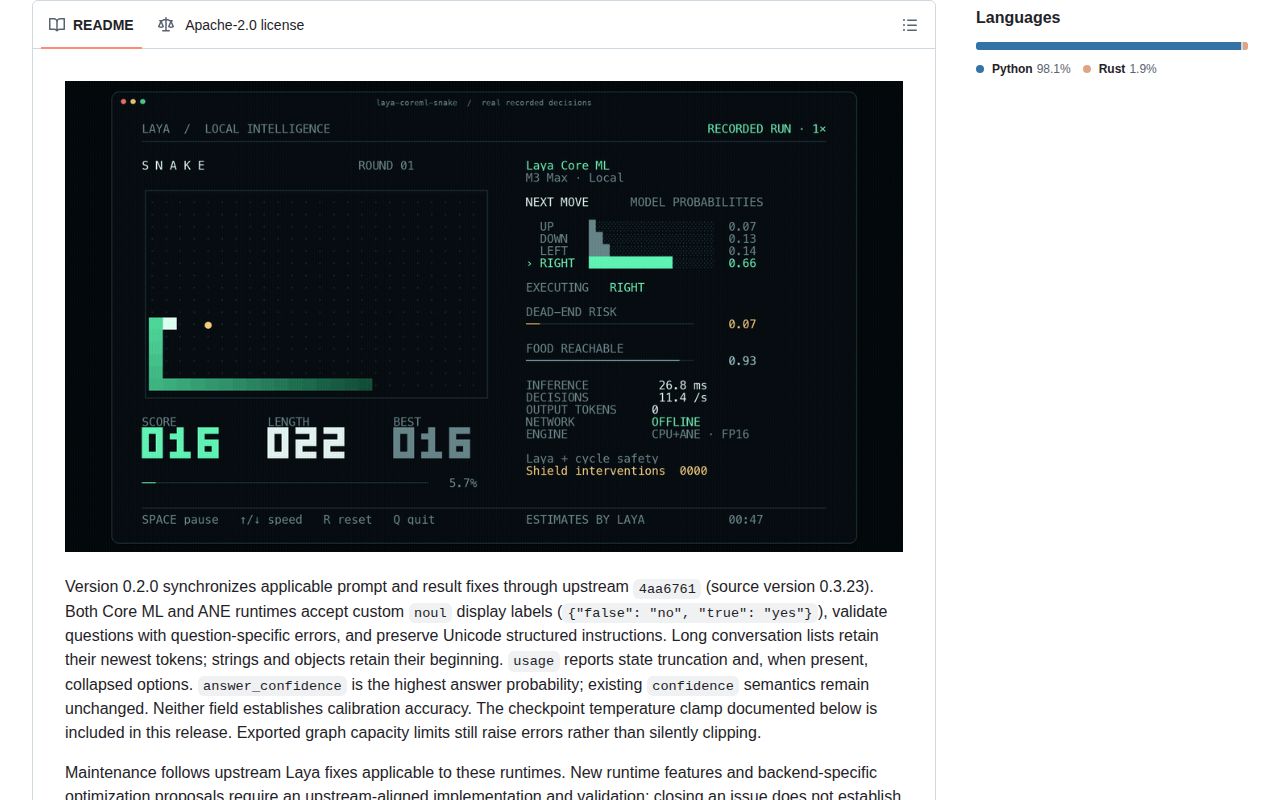
Task: Open the README tab
Action: coord(91,25)
